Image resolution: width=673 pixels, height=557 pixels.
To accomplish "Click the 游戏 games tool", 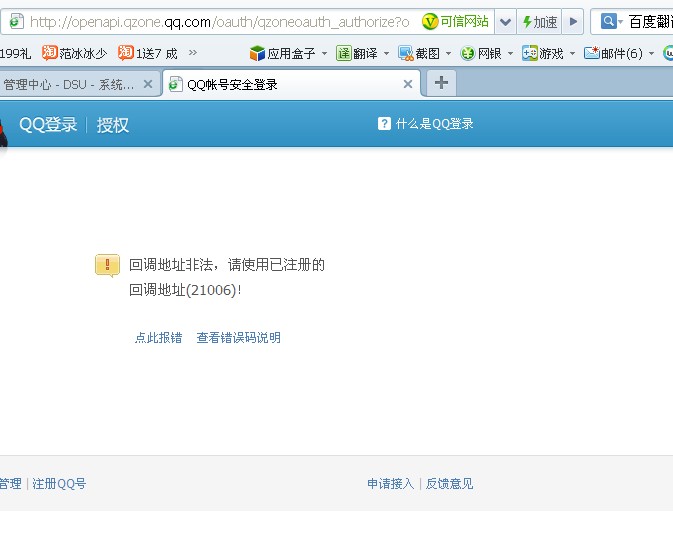I will pos(543,53).
